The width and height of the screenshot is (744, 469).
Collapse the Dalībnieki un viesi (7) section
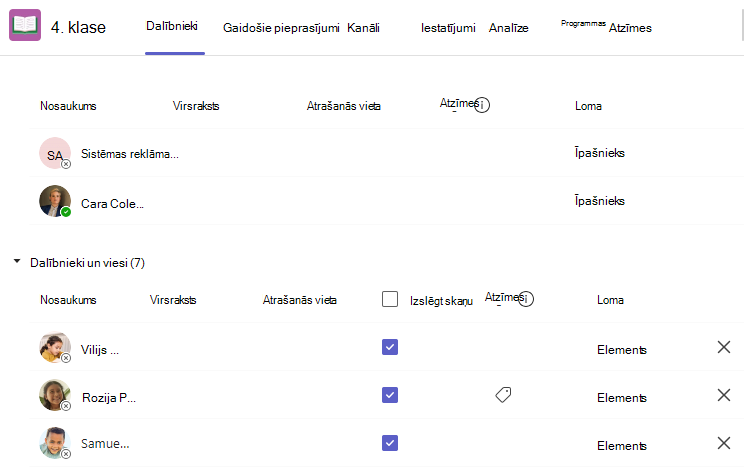tap(17, 262)
